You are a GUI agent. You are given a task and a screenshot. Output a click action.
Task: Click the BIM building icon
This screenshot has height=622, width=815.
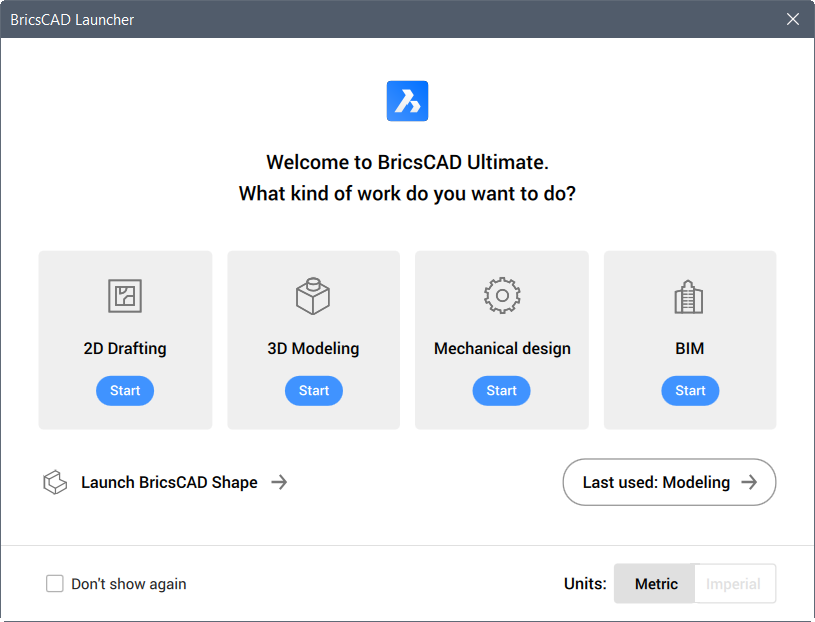coord(689,297)
